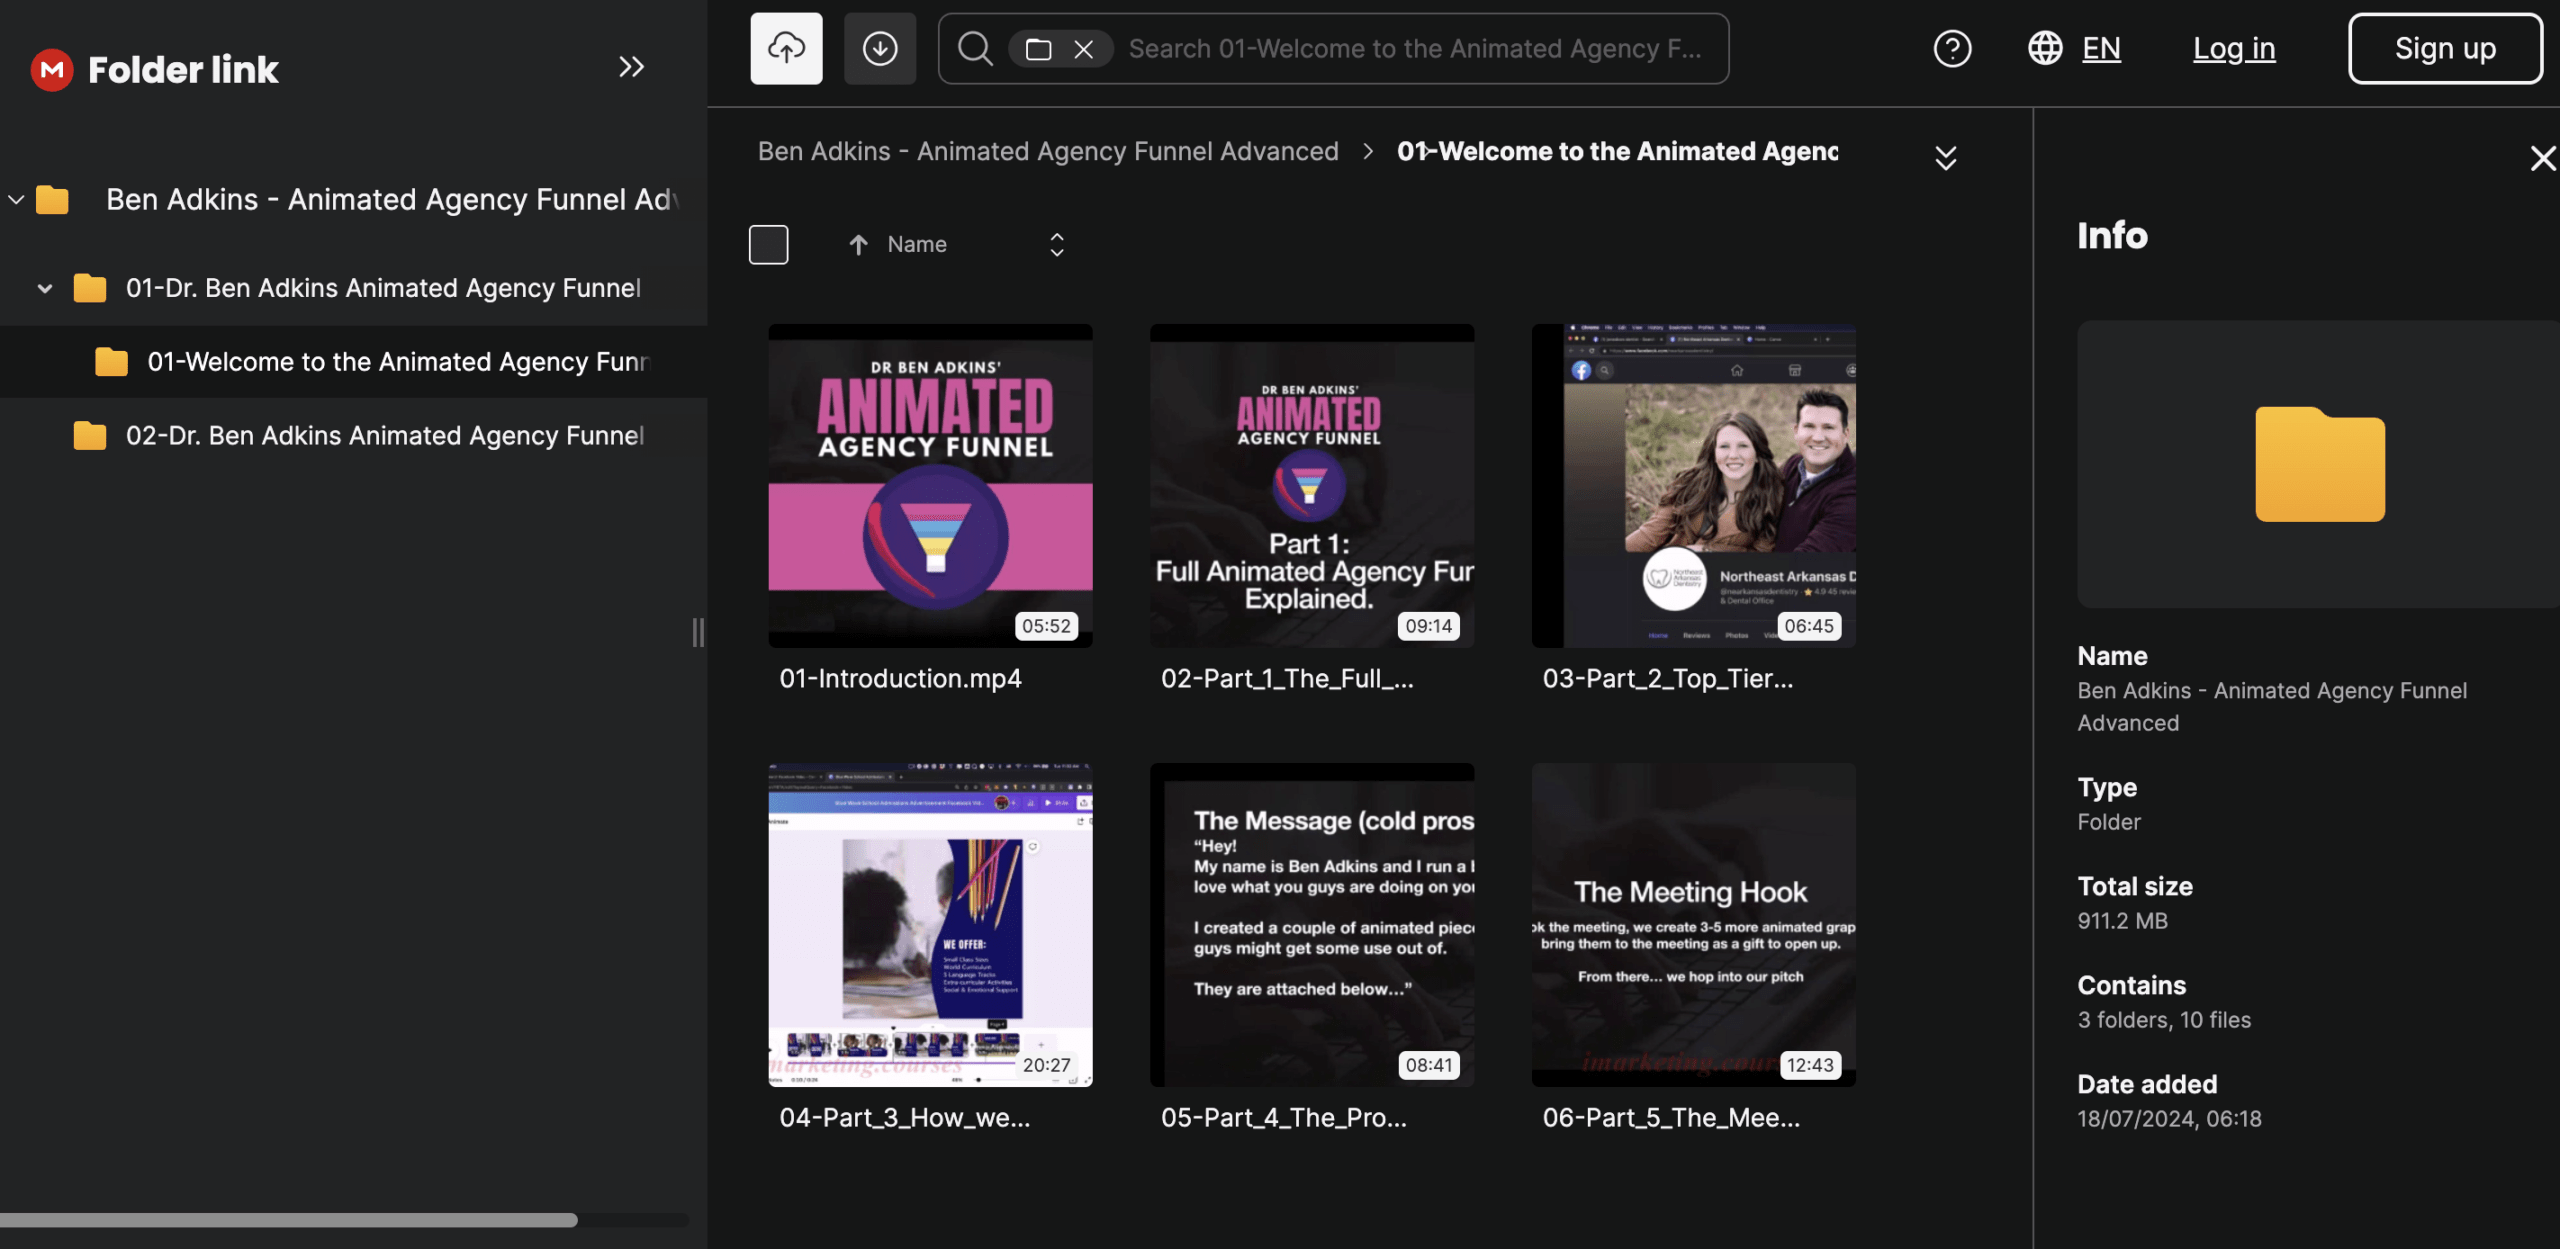Open the 01-Introduction.mp4 video thumbnail
The width and height of the screenshot is (2560, 1249).
click(x=929, y=485)
